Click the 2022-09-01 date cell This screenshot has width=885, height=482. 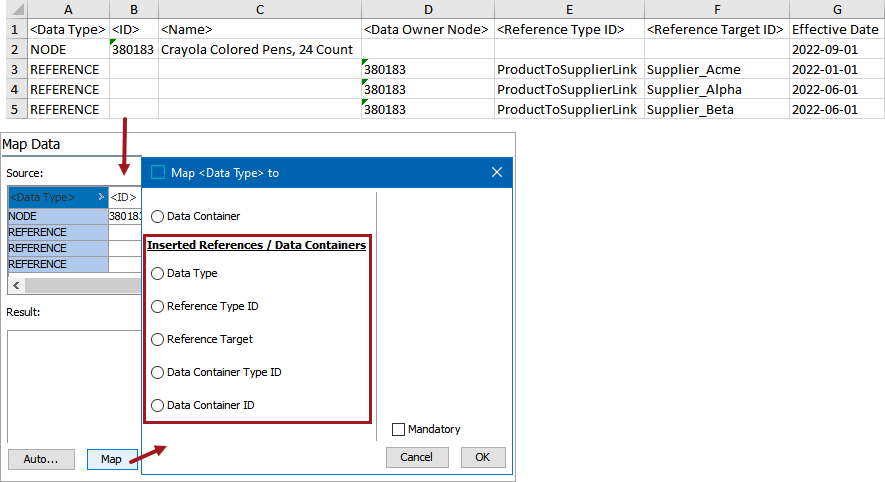click(x=837, y=50)
